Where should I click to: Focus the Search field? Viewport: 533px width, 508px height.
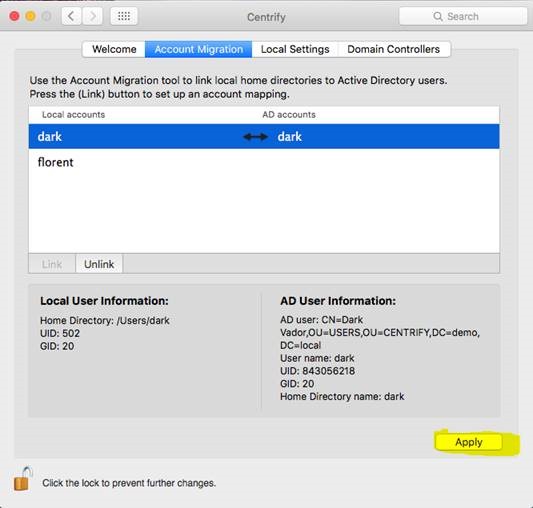[x=463, y=16]
